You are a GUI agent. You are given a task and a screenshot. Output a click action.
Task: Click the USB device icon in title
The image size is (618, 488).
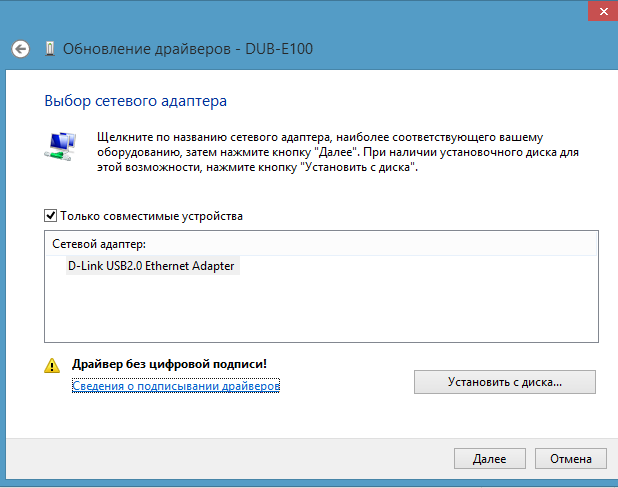(50, 48)
